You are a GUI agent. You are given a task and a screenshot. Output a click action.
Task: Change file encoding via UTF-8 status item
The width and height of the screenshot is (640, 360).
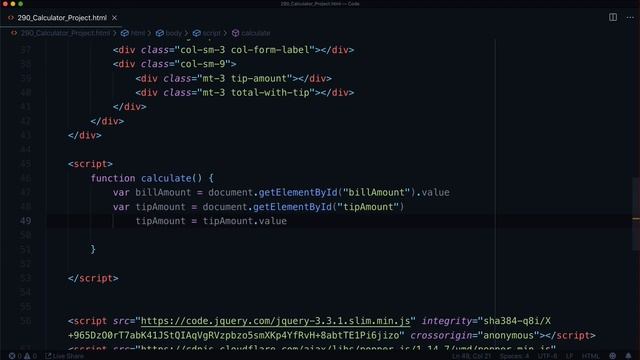tap(547, 356)
